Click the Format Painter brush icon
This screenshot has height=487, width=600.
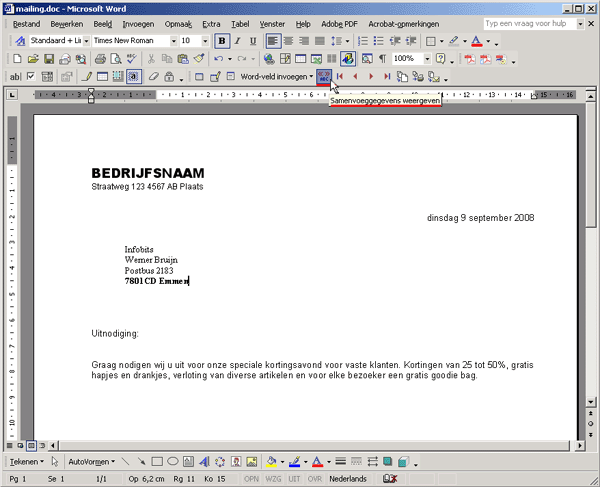[x=200, y=59]
